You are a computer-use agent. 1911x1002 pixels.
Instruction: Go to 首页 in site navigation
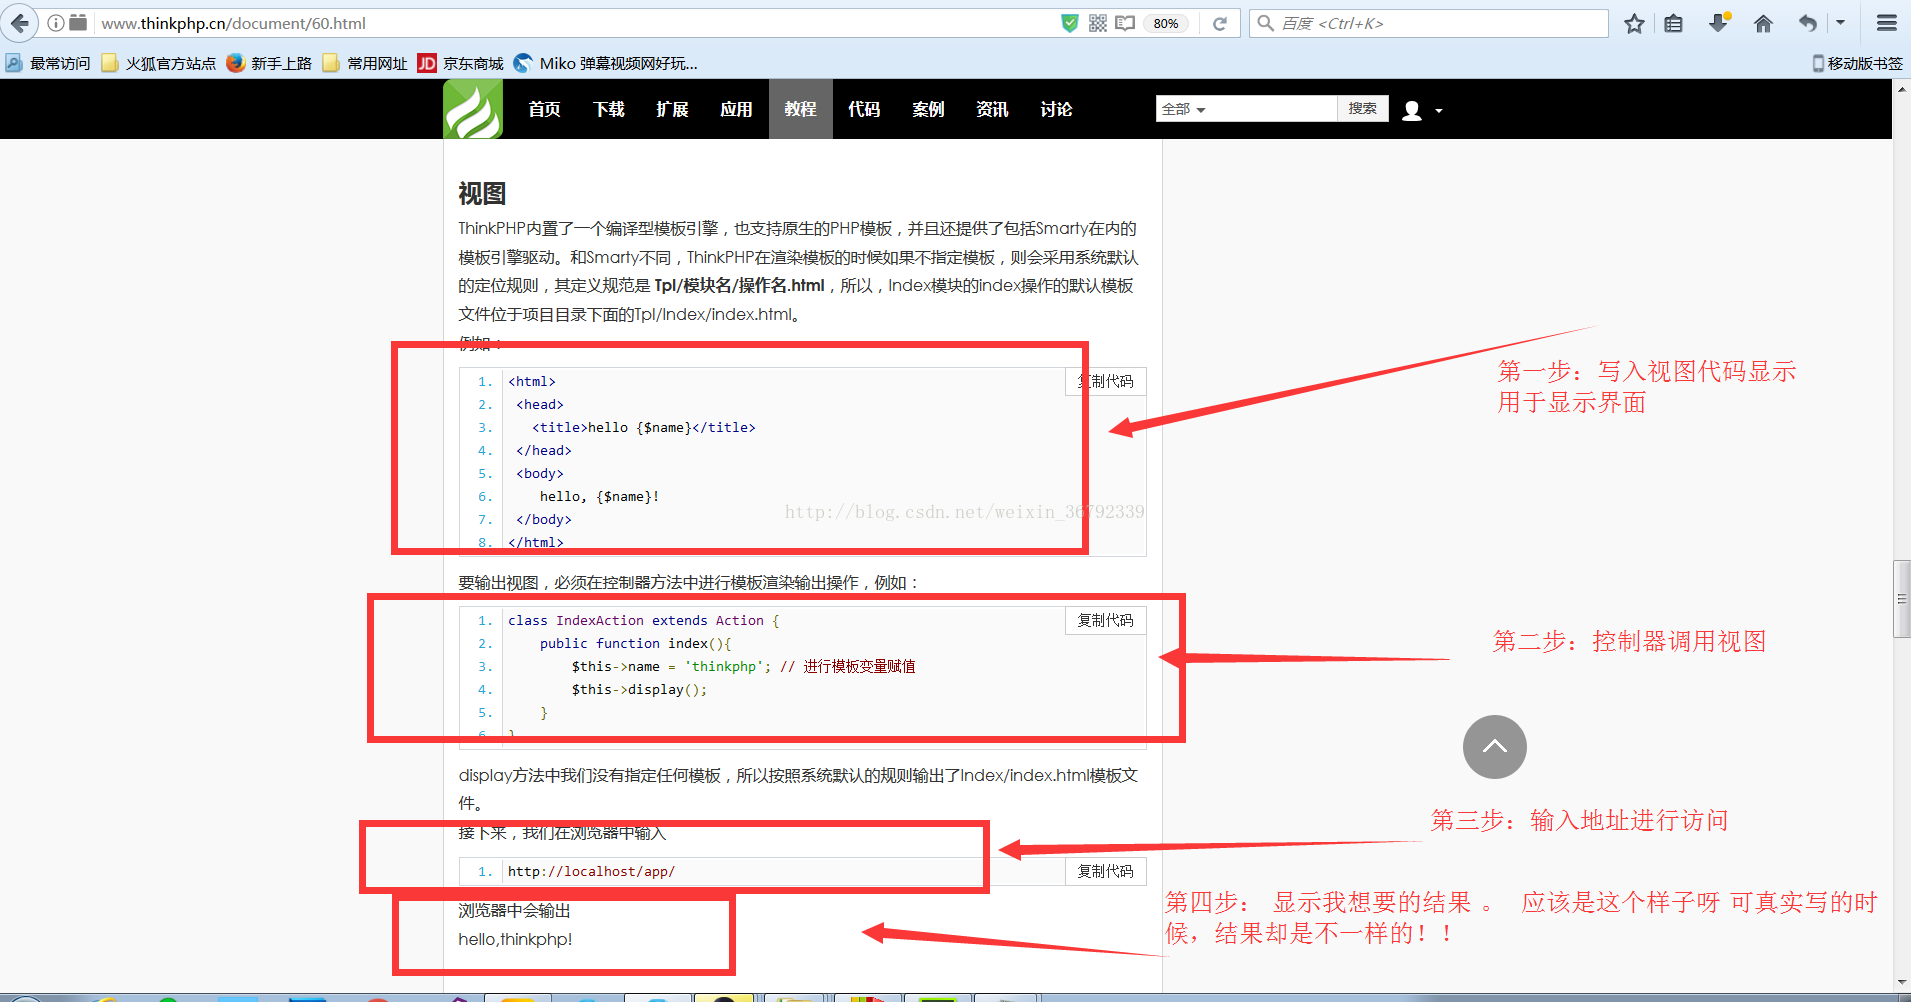click(544, 109)
